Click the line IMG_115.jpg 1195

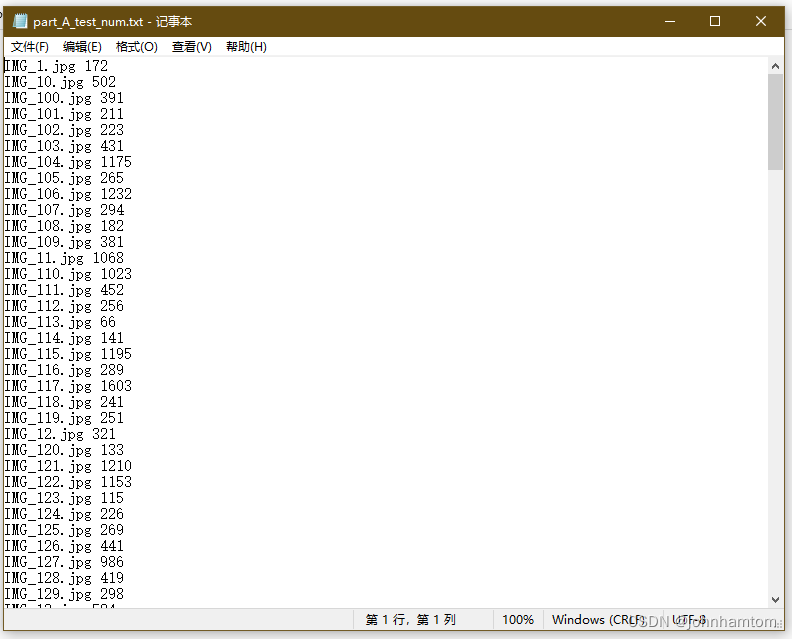point(68,354)
